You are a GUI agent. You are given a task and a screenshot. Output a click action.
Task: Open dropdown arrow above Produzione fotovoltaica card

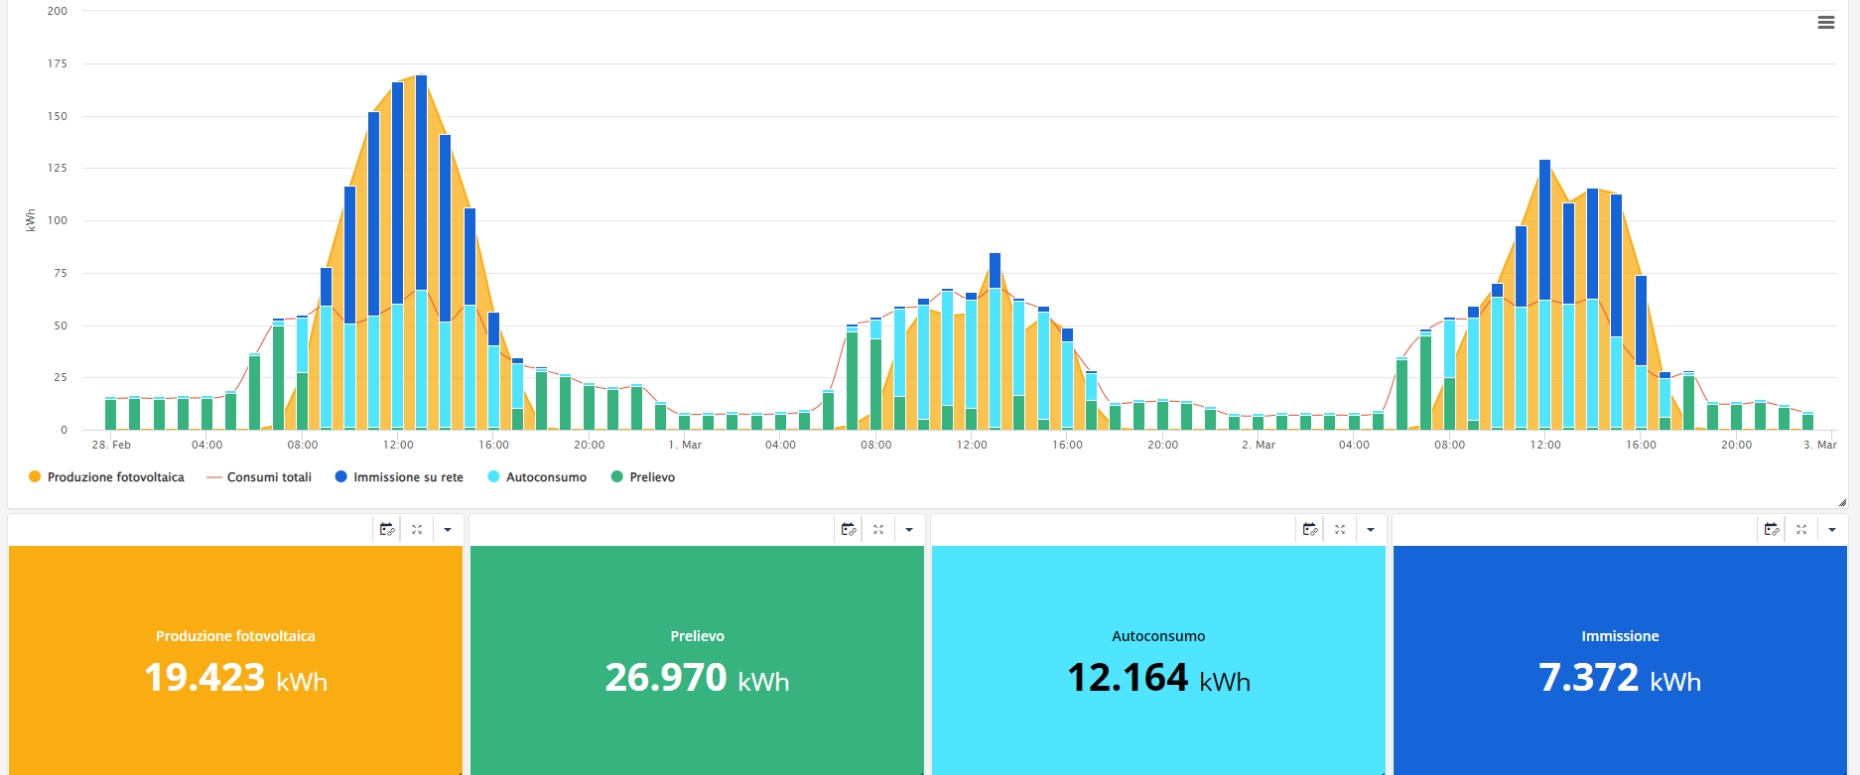[x=447, y=529]
